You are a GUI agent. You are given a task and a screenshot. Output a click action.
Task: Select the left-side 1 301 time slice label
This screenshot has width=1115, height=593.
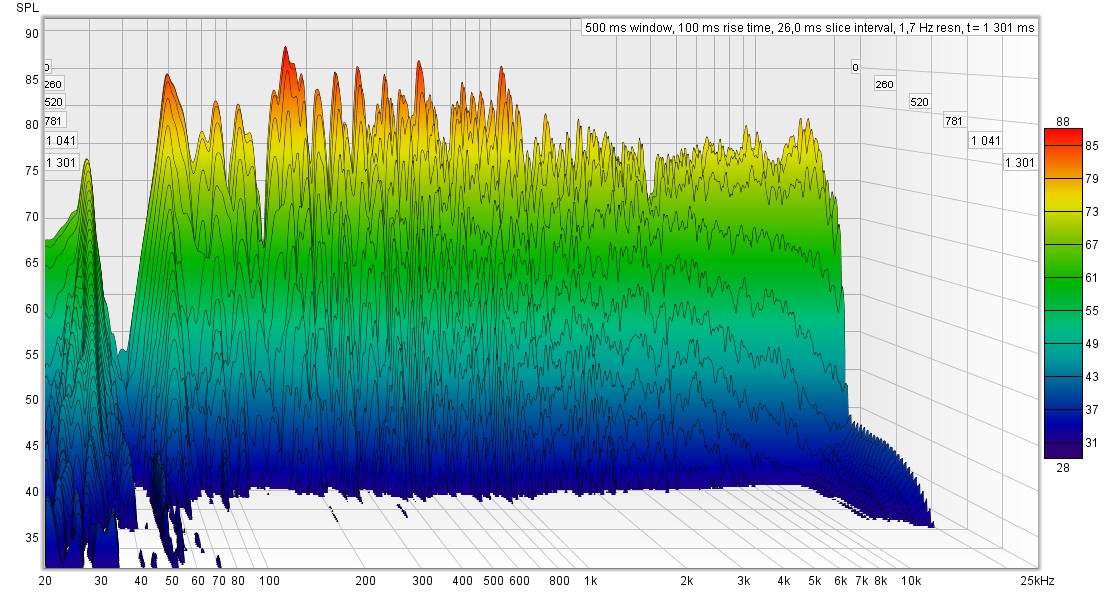pyautogui.click(x=61, y=162)
